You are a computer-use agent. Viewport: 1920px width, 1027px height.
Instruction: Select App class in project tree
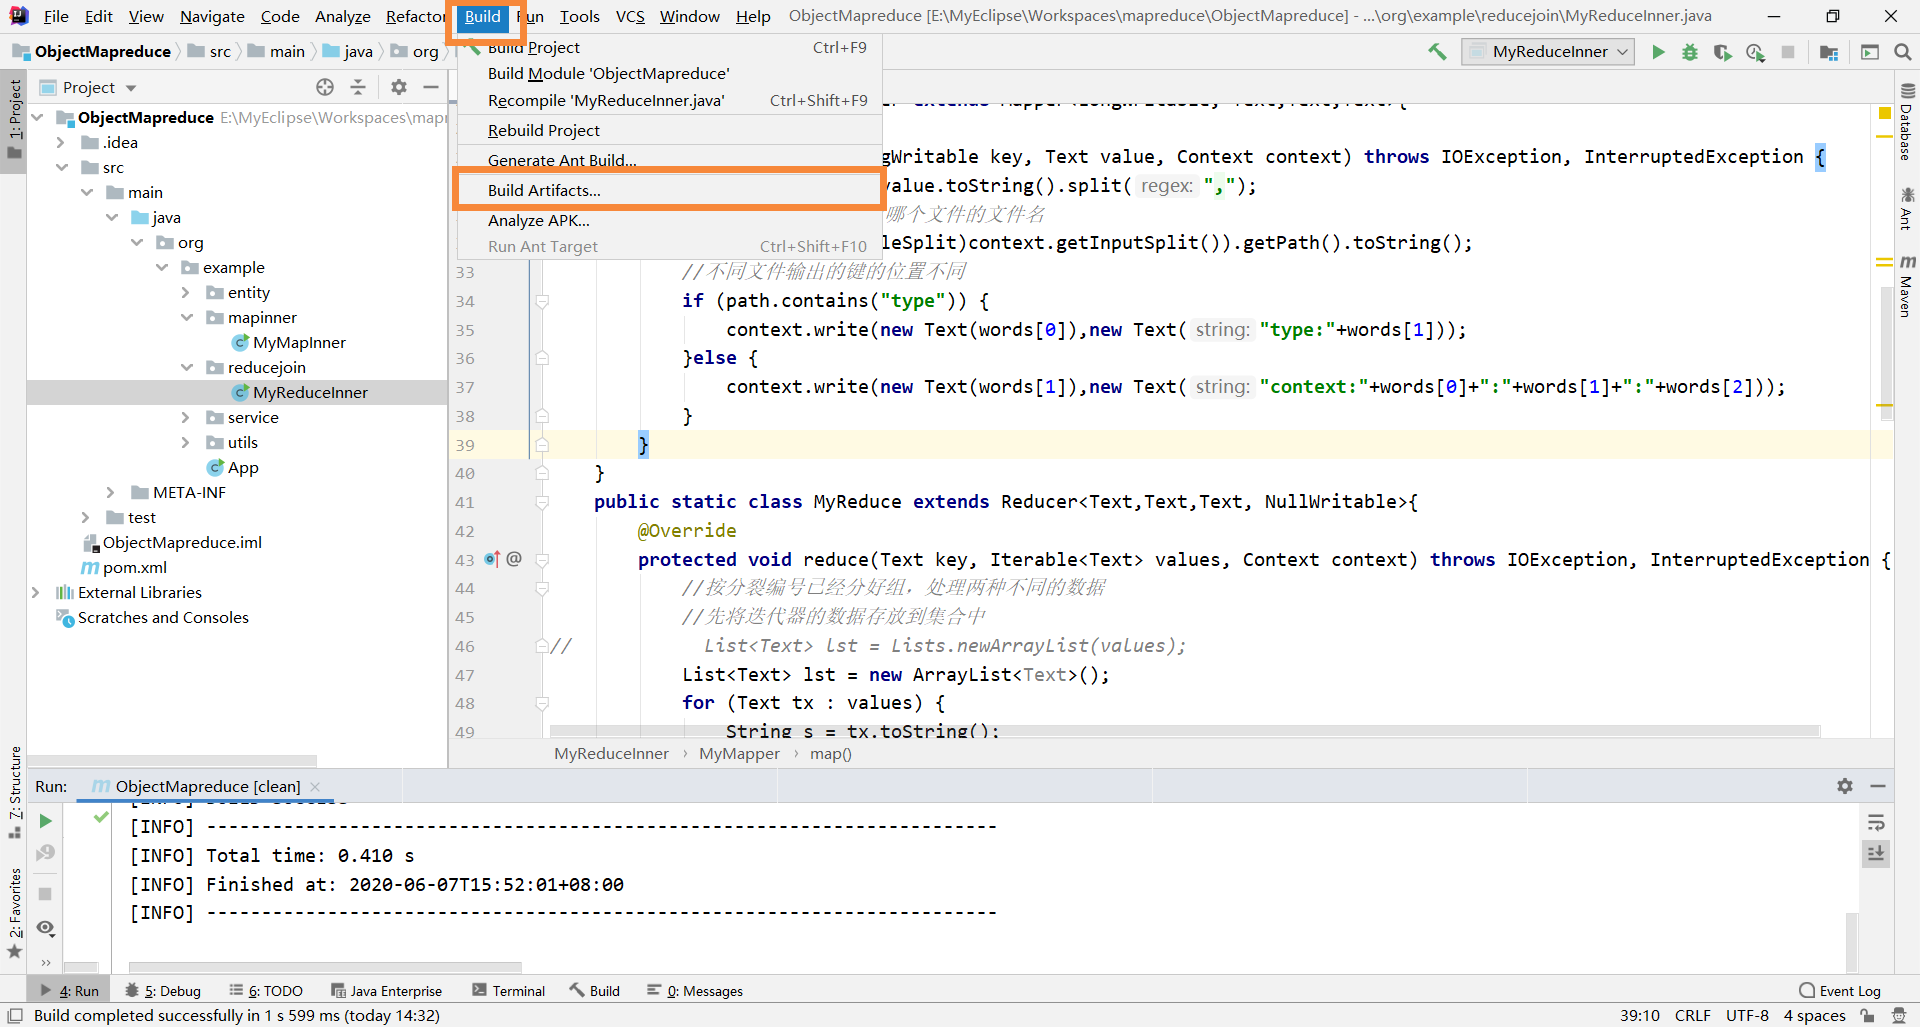click(x=243, y=467)
